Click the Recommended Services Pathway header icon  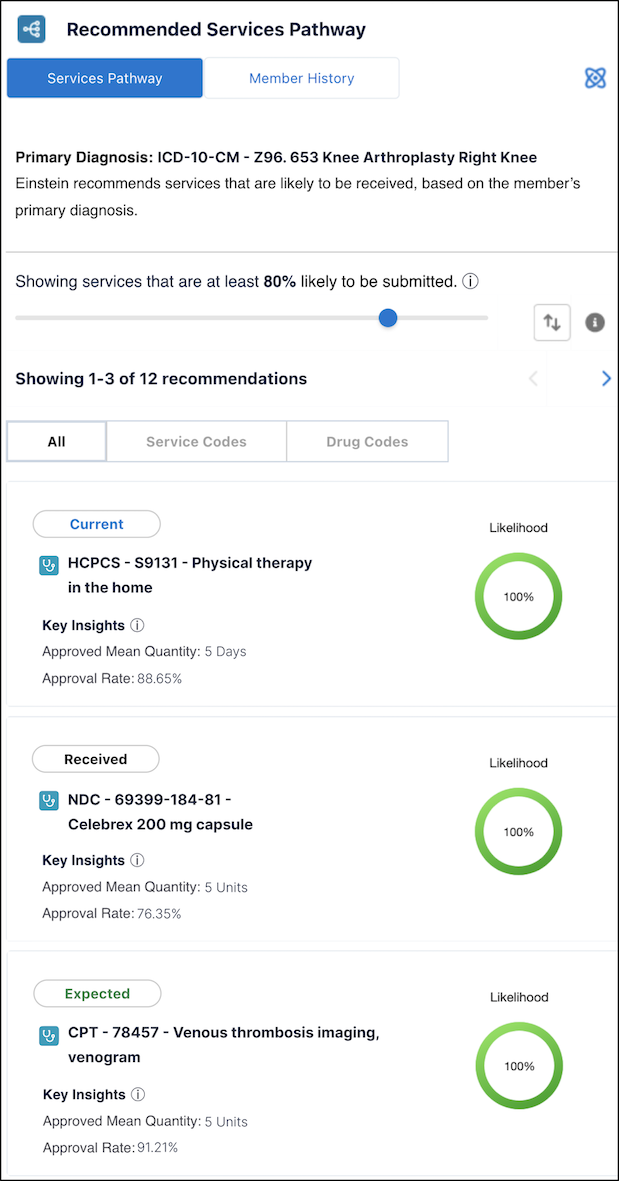[31, 29]
